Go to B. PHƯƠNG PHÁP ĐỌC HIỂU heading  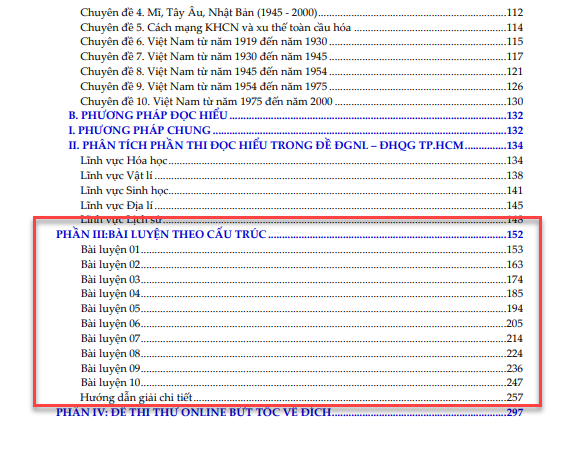296,115
